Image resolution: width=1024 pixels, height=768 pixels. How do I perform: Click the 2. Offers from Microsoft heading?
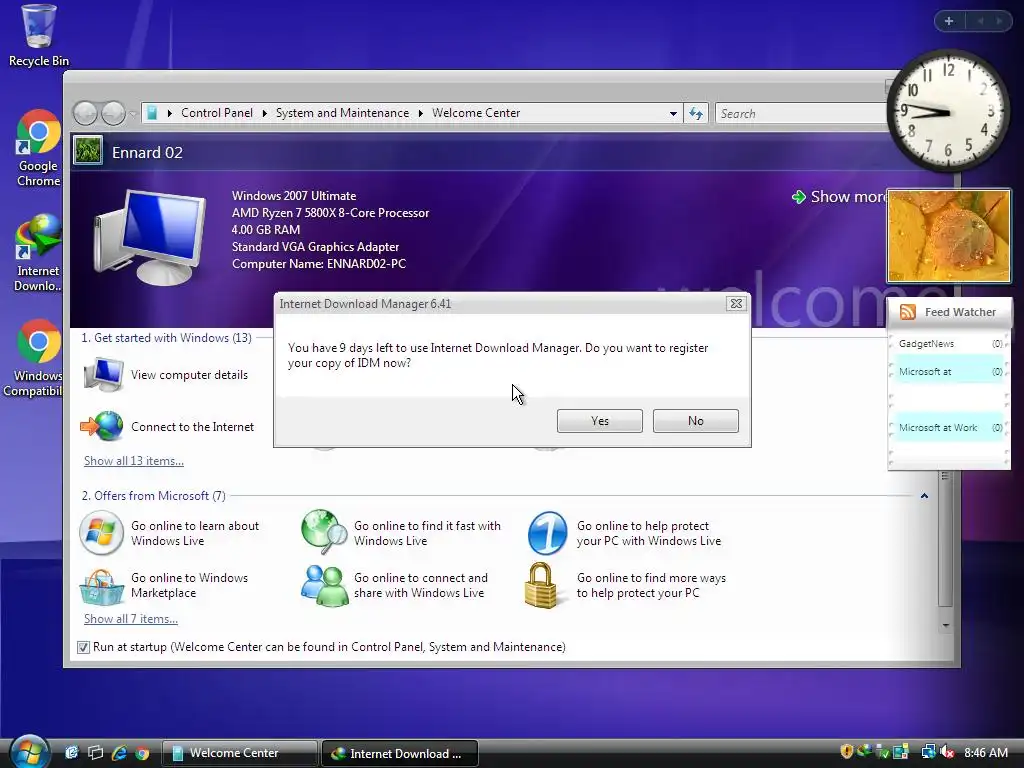pyautogui.click(x=153, y=496)
